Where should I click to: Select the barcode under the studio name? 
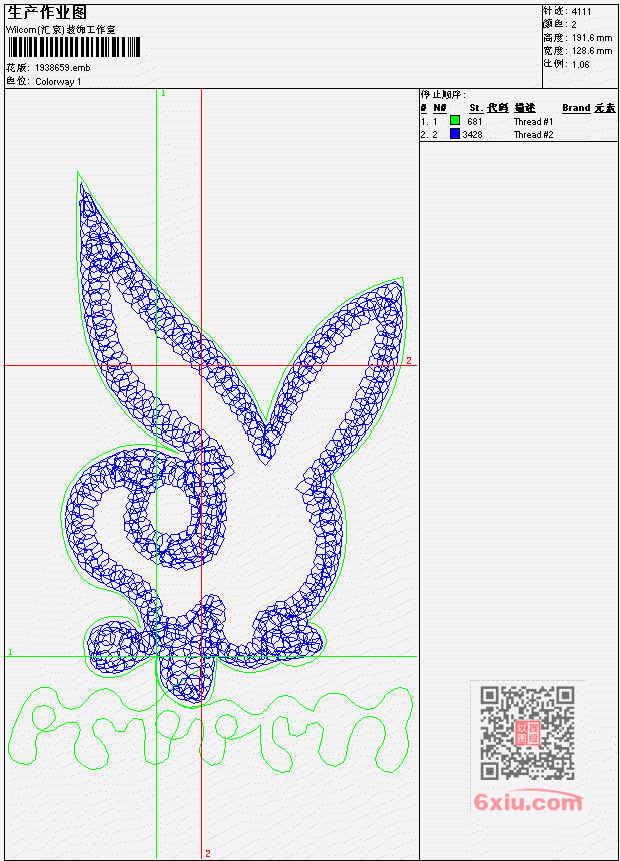click(74, 48)
